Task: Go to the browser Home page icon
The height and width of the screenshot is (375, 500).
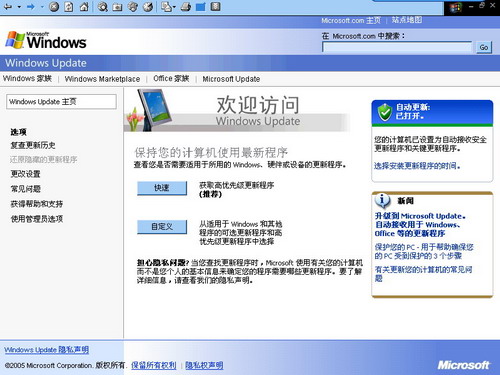Action: (84, 7)
